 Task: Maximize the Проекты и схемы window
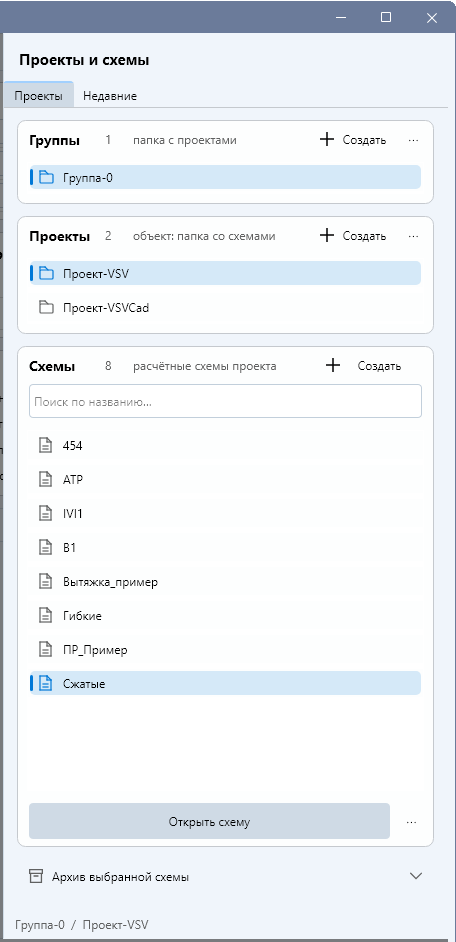pyautogui.click(x=386, y=17)
